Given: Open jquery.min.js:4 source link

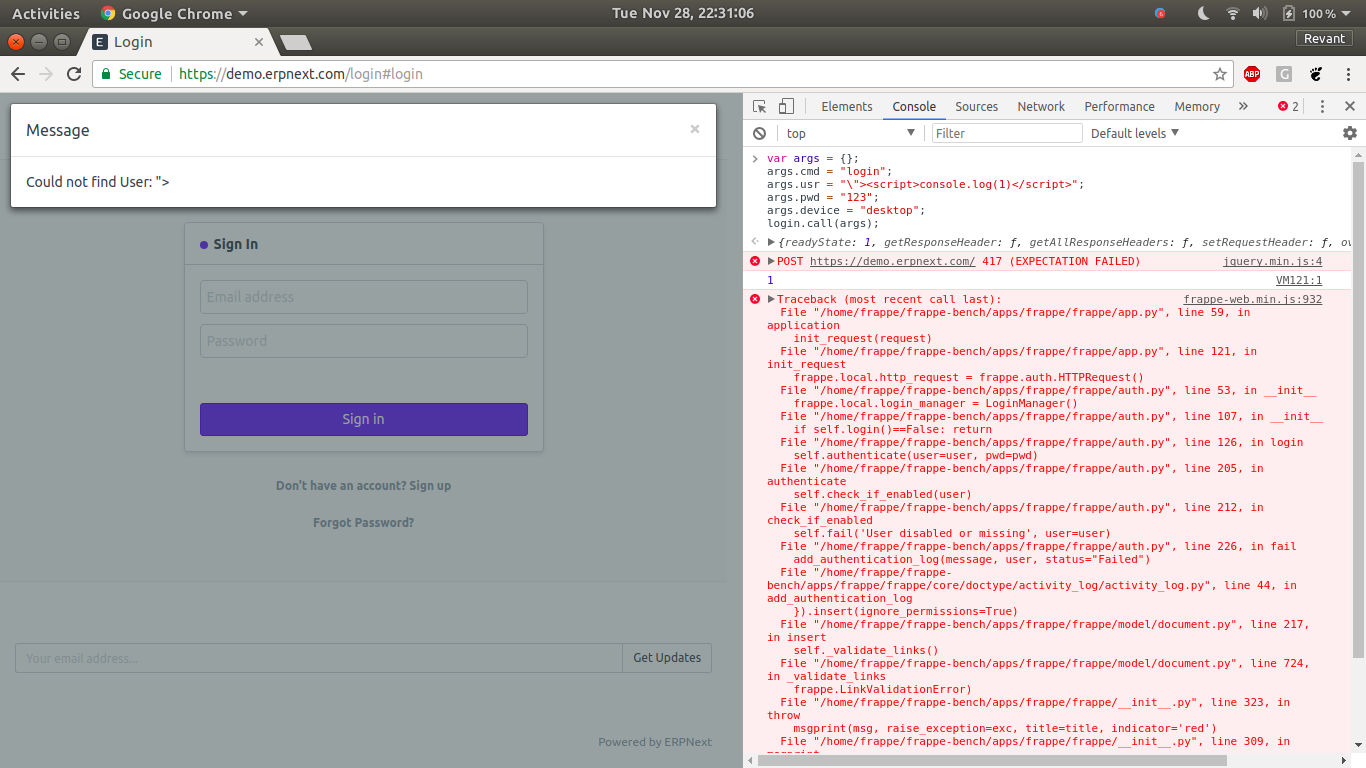Looking at the screenshot, I should click(1272, 261).
